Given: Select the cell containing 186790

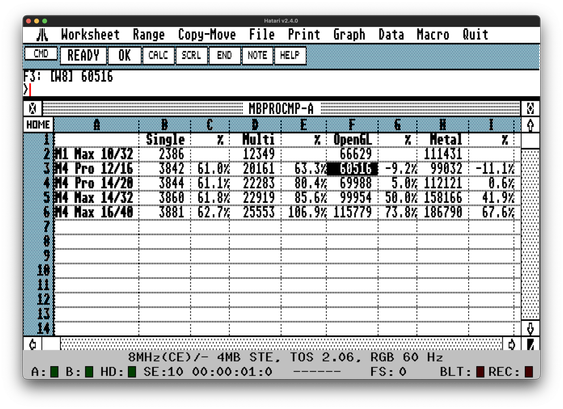Looking at the screenshot, I should coord(443,213).
